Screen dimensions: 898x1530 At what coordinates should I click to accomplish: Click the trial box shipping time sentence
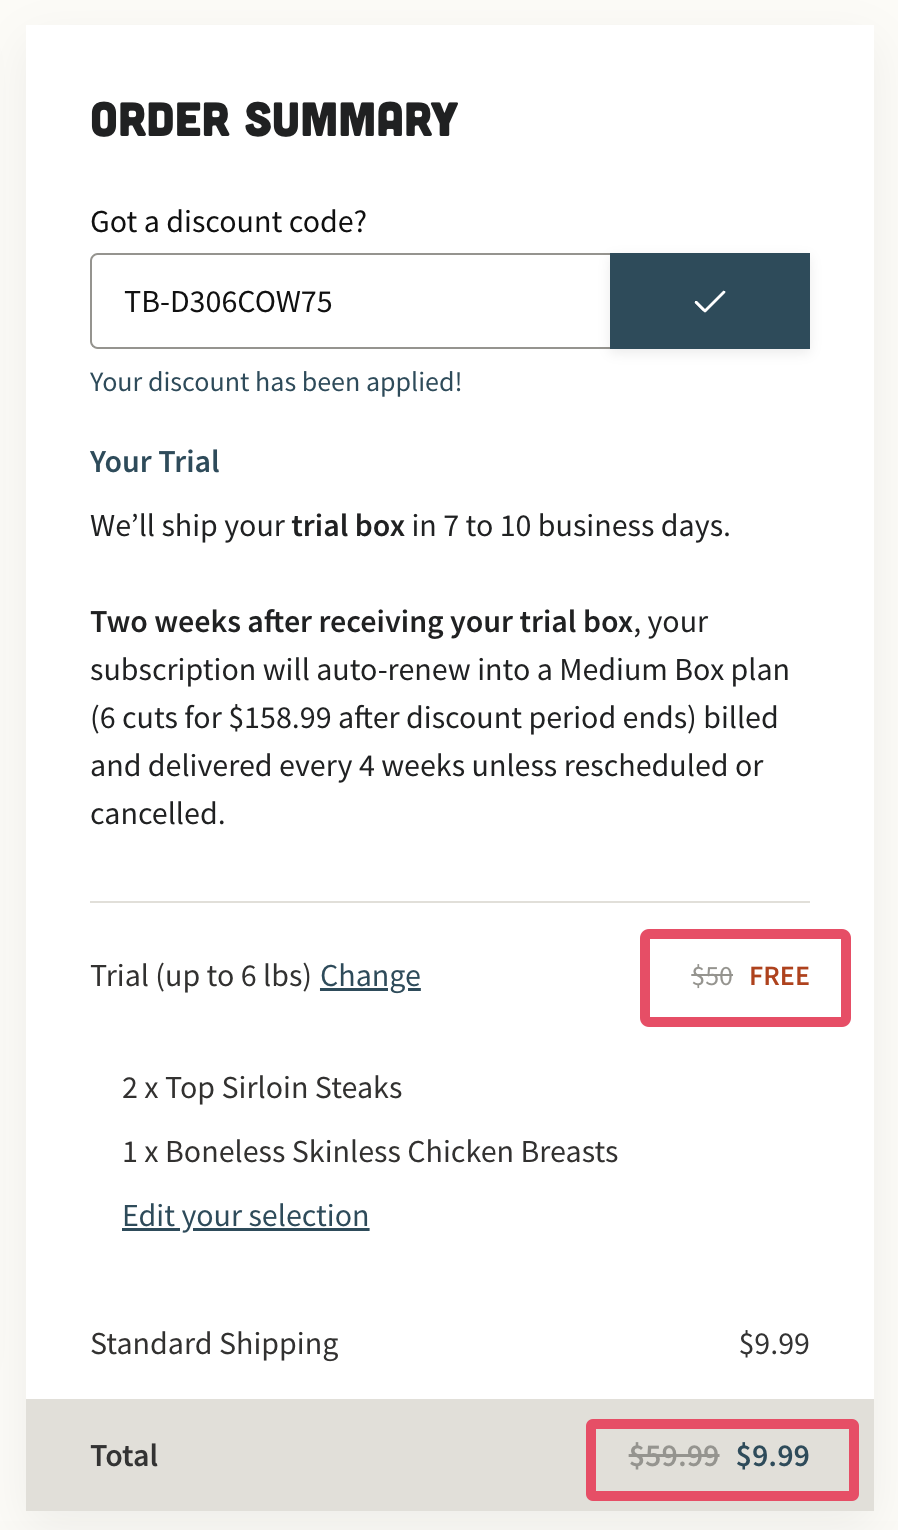pos(410,526)
